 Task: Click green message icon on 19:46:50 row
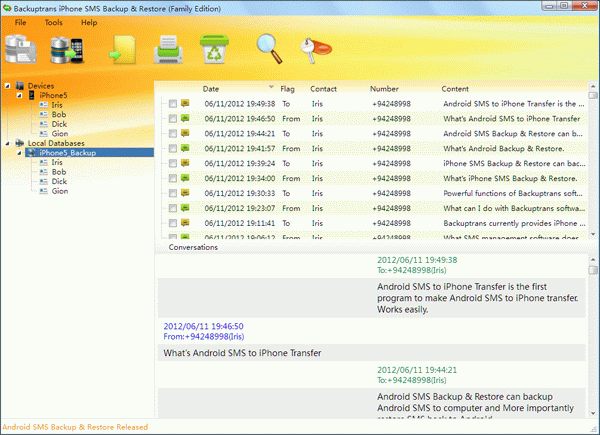pyautogui.click(x=185, y=118)
